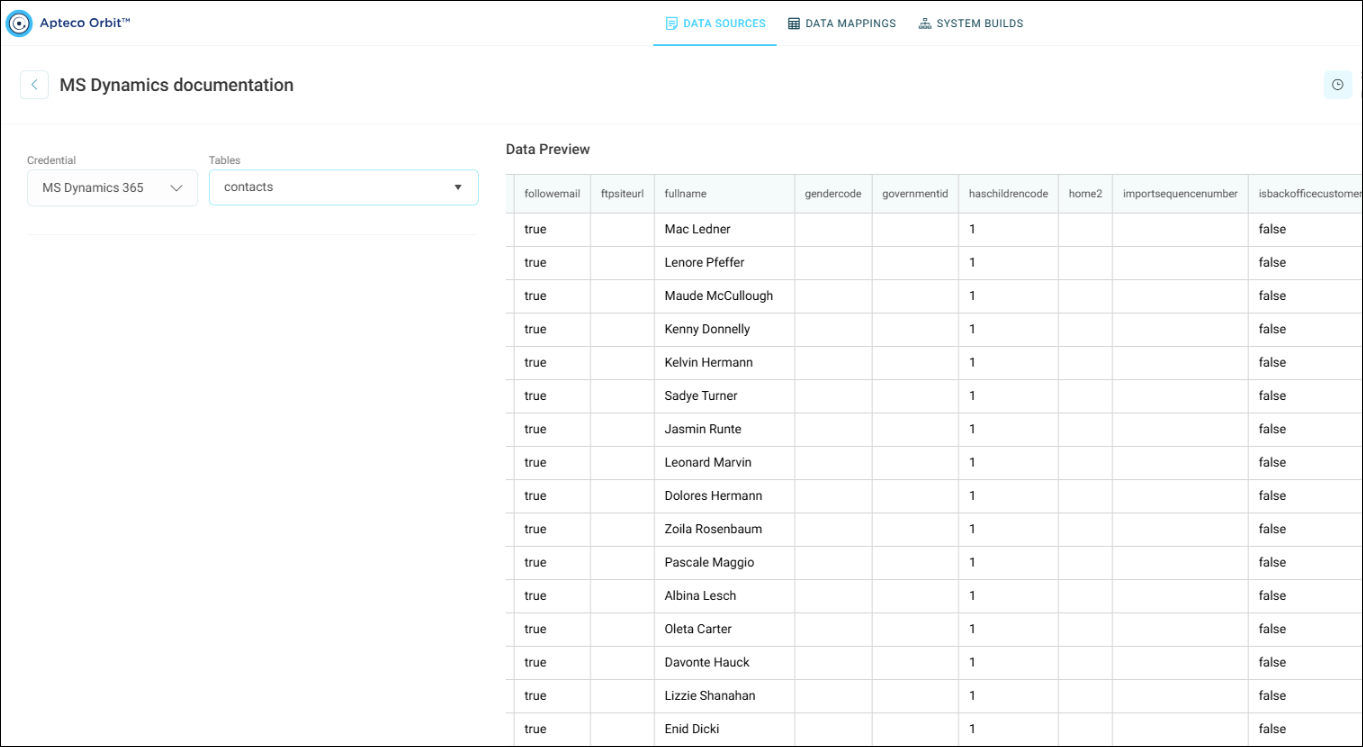
Task: Go back using the left chevron button
Action: tap(34, 85)
